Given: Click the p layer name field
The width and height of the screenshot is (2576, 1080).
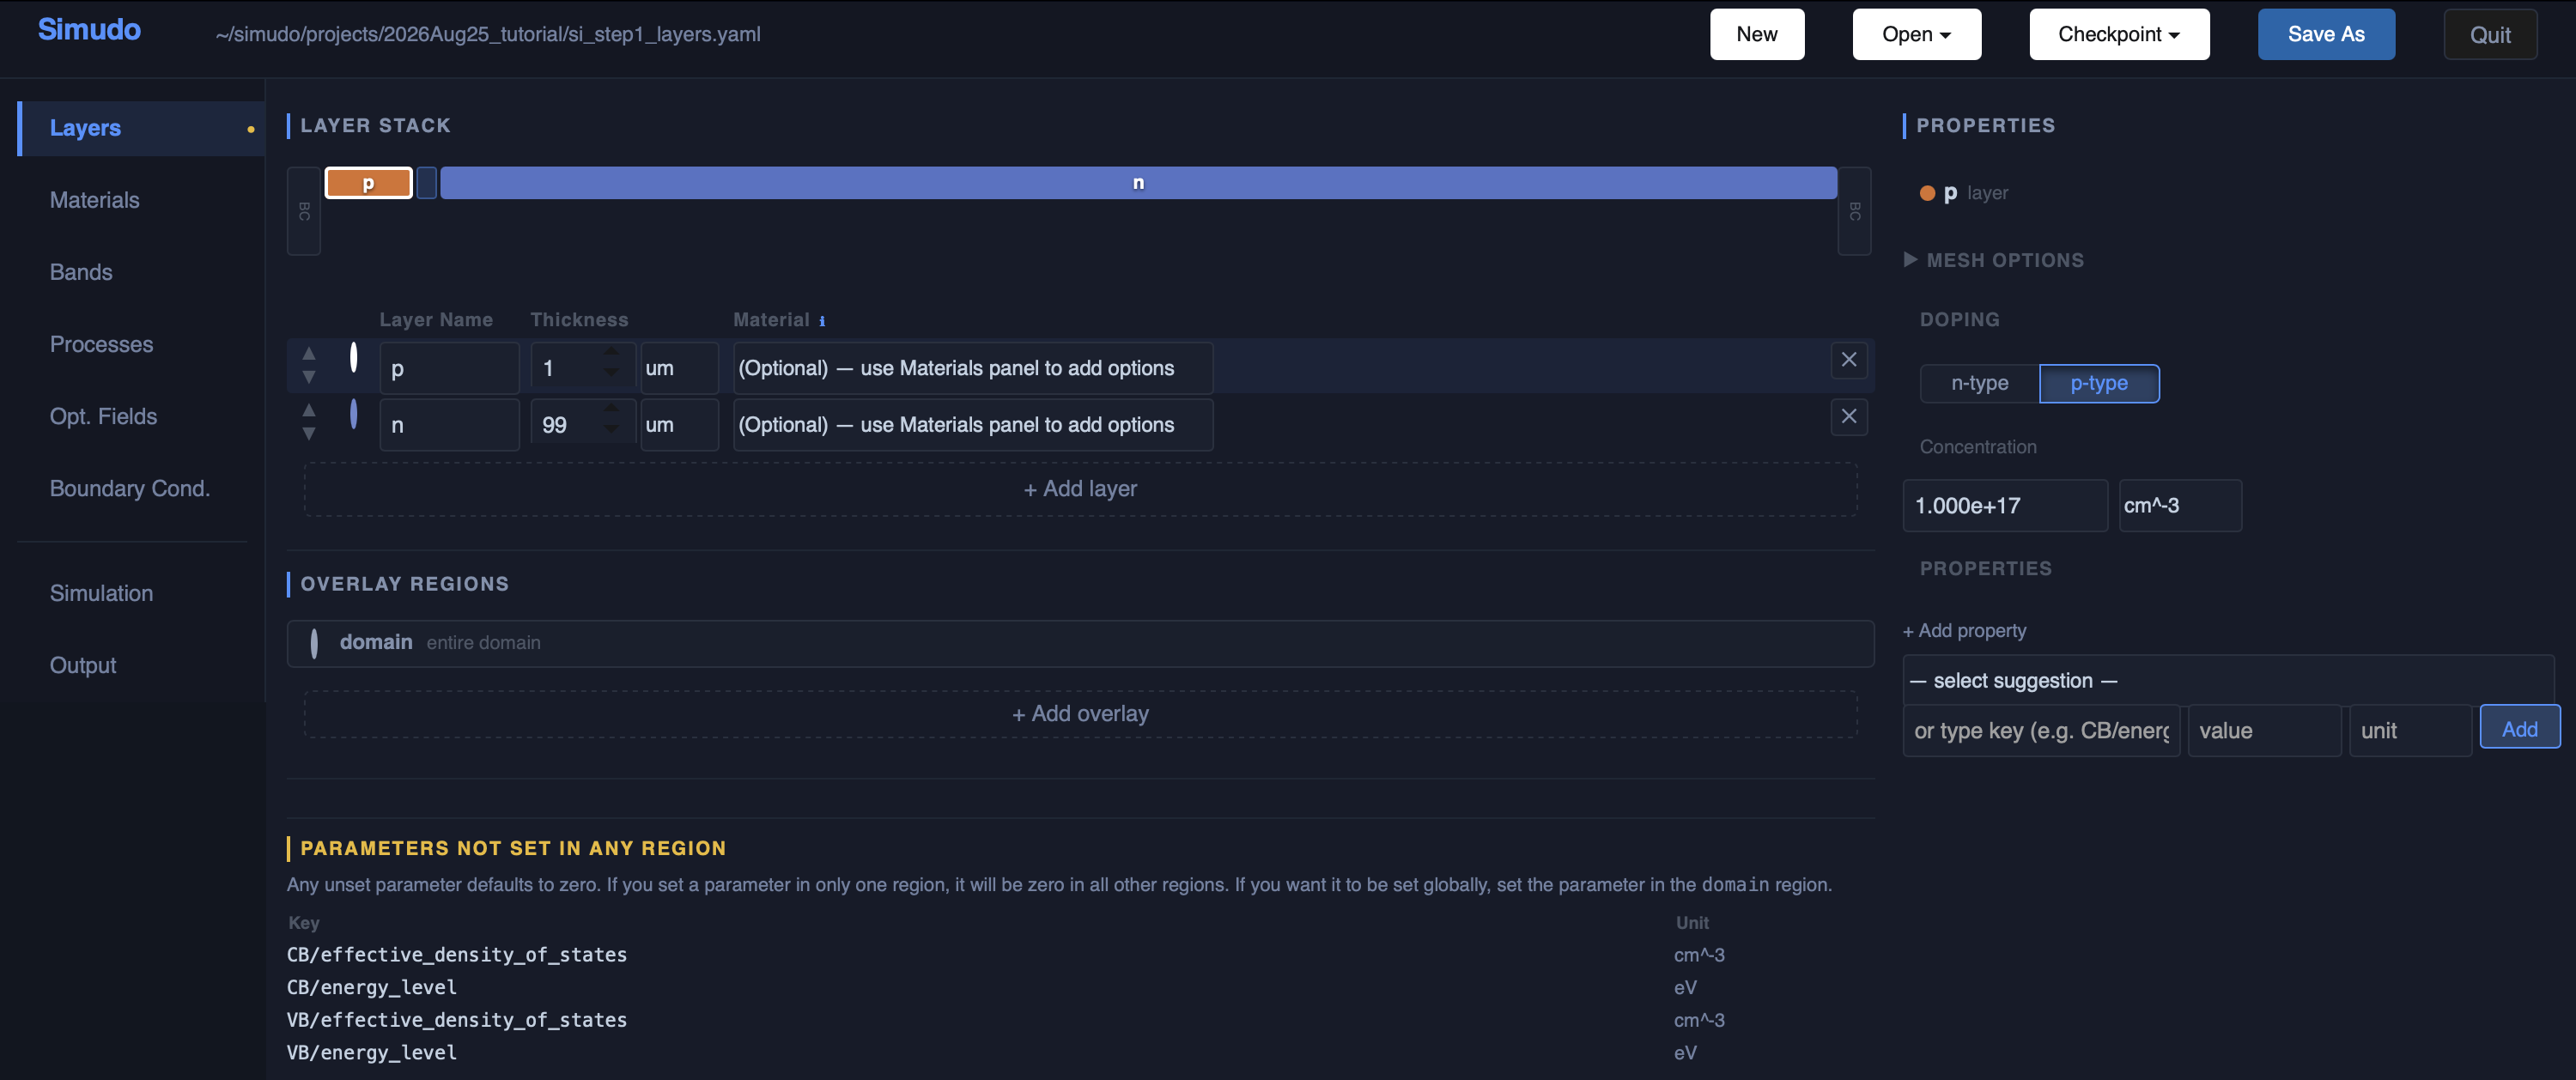Looking at the screenshot, I should pos(449,368).
